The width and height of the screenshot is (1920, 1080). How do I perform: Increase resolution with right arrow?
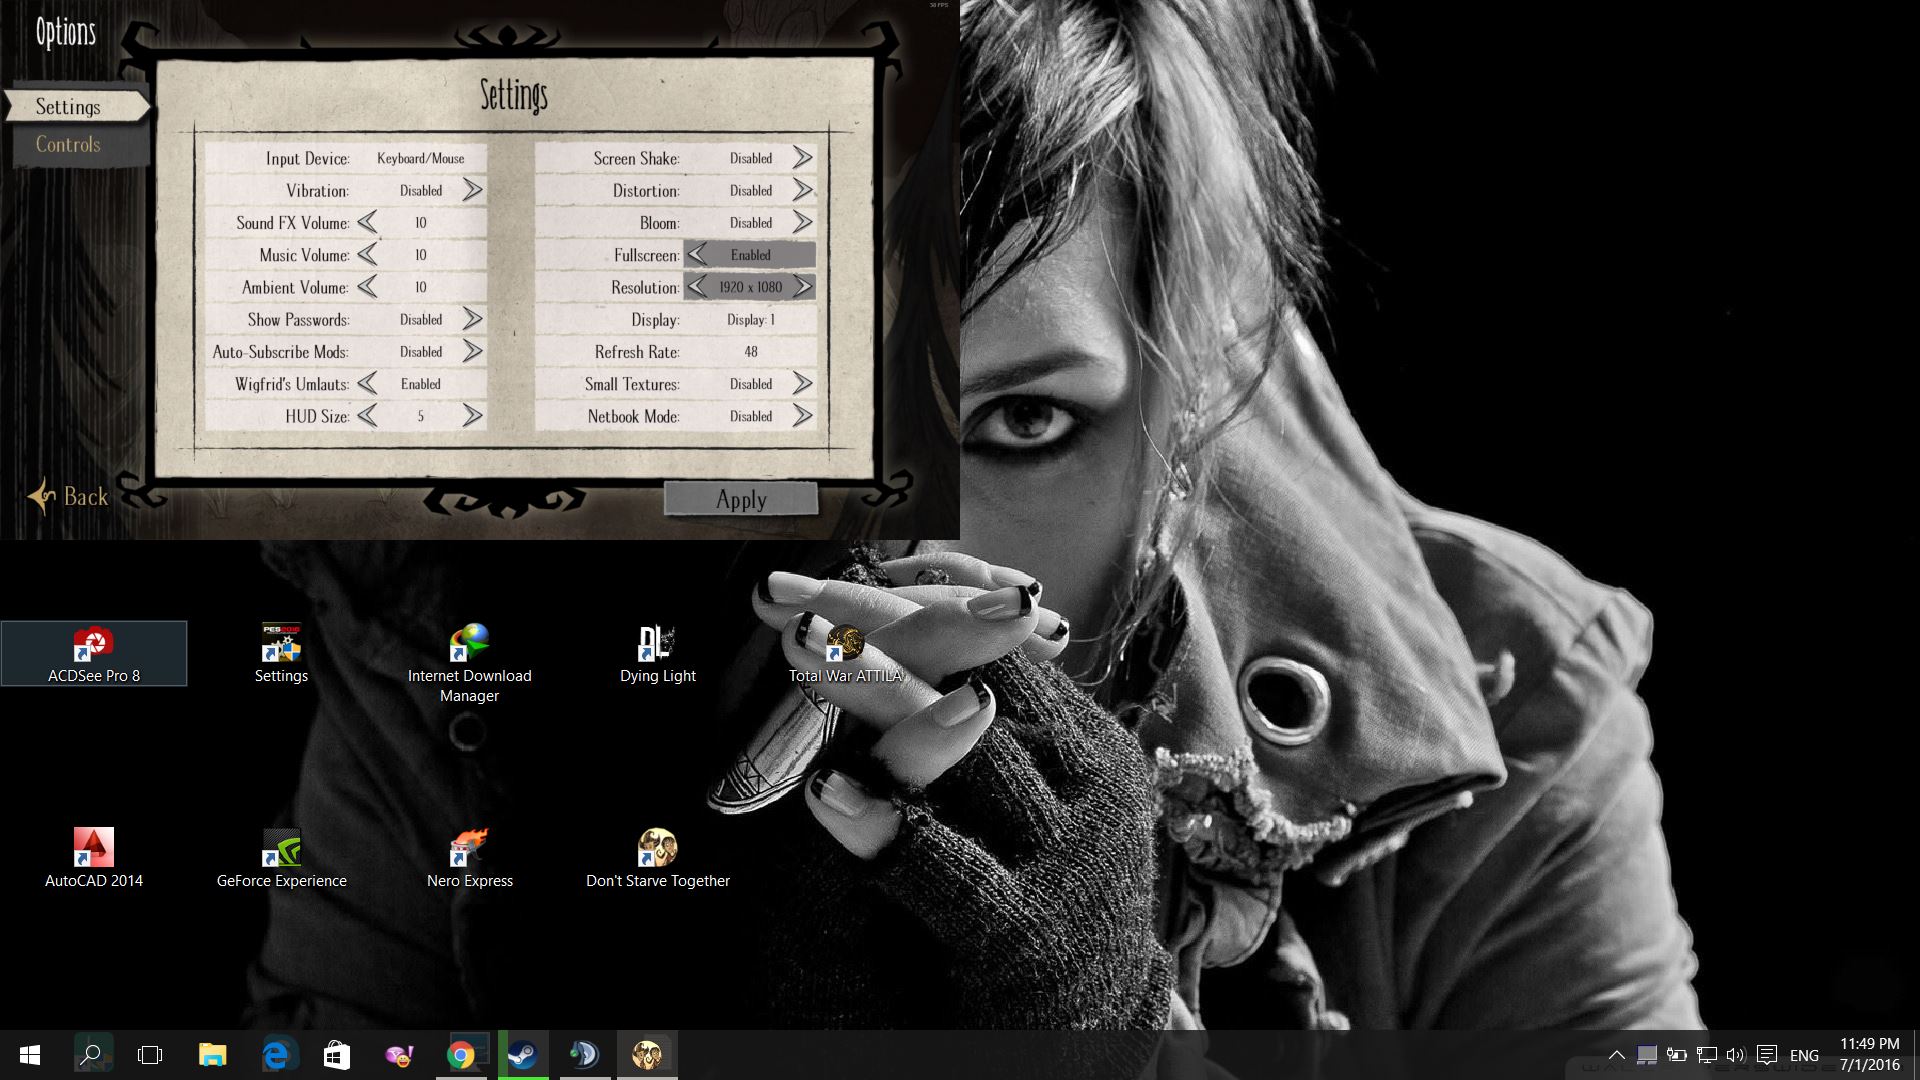802,287
